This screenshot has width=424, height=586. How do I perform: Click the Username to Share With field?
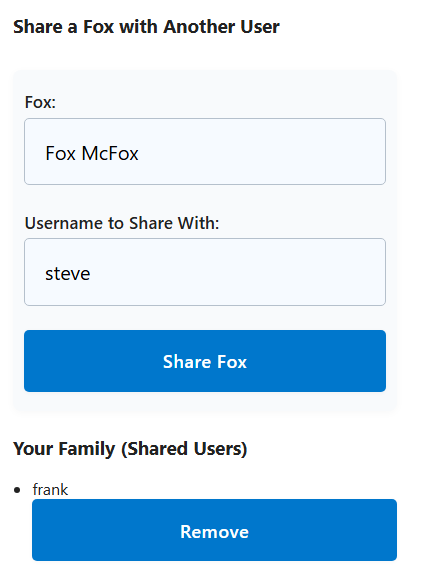[x=205, y=272]
